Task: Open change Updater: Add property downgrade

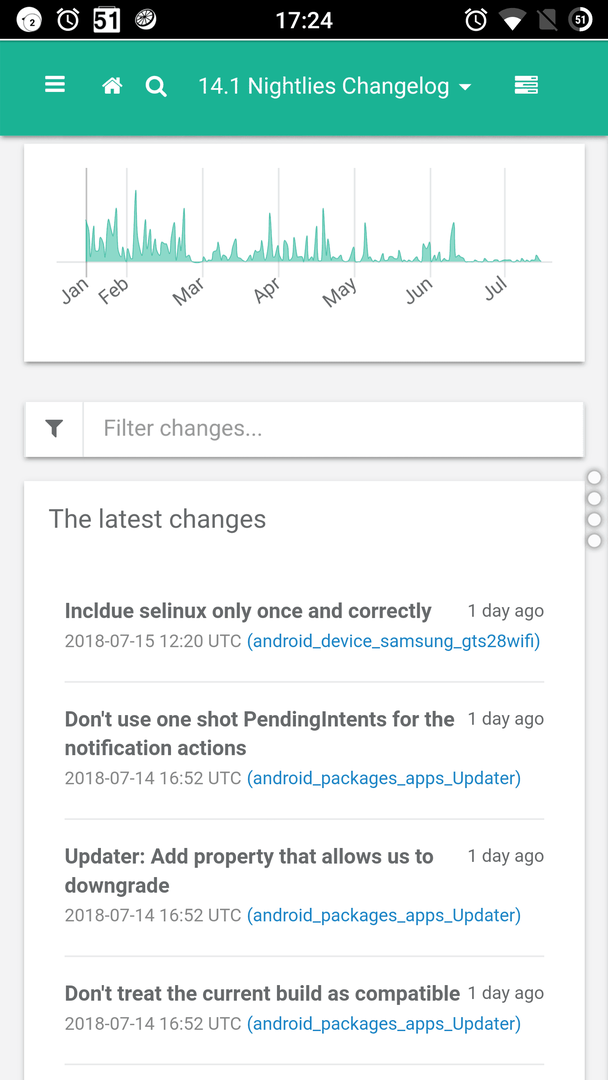Action: 249,871
